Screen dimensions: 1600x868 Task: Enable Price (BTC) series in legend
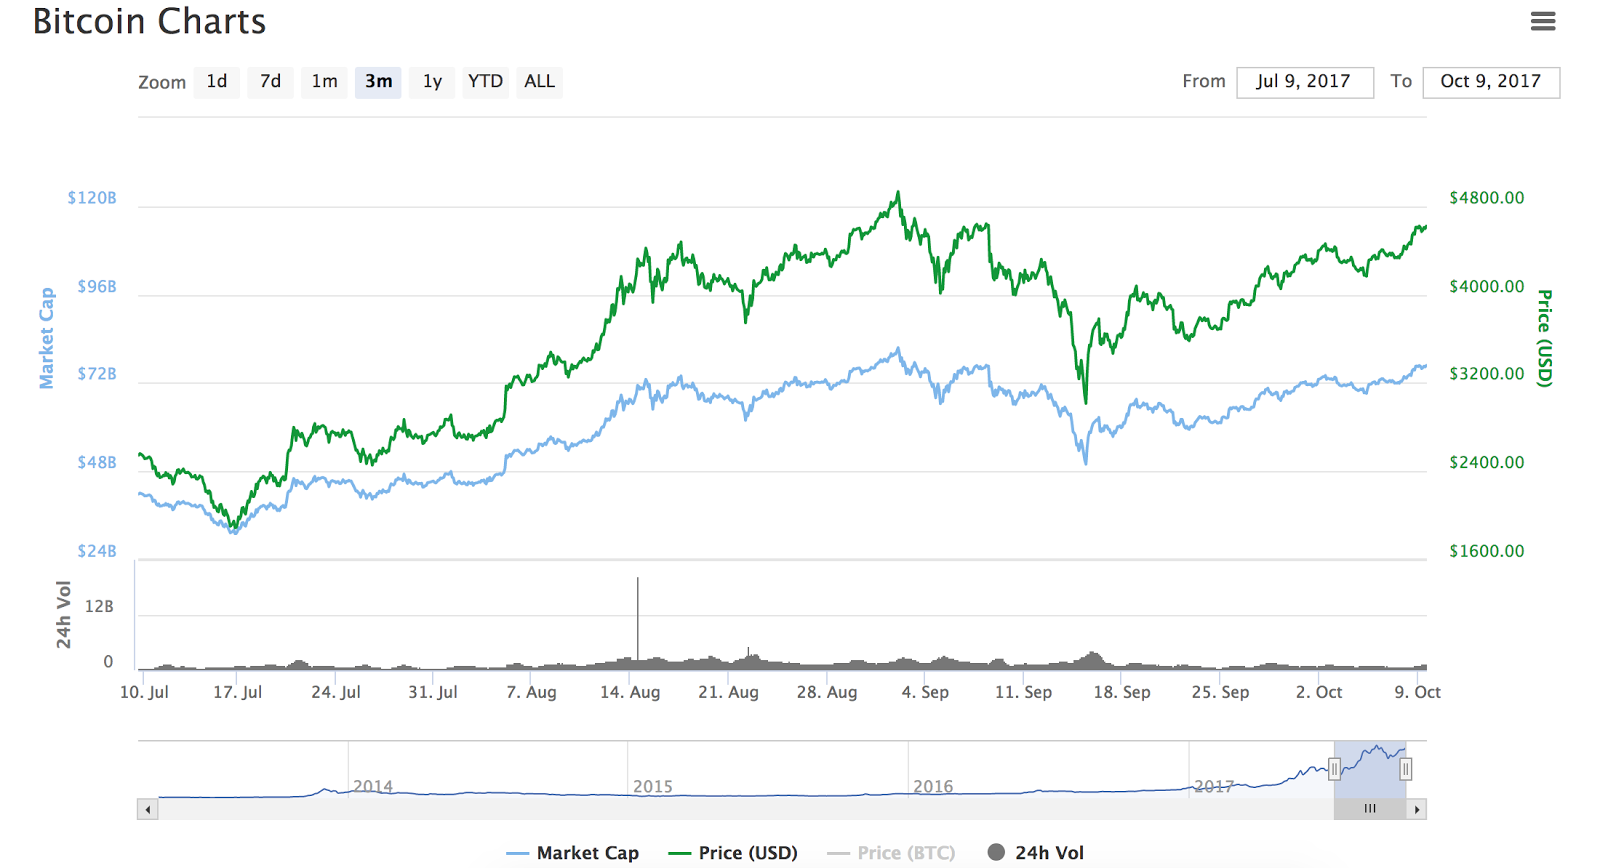(892, 853)
